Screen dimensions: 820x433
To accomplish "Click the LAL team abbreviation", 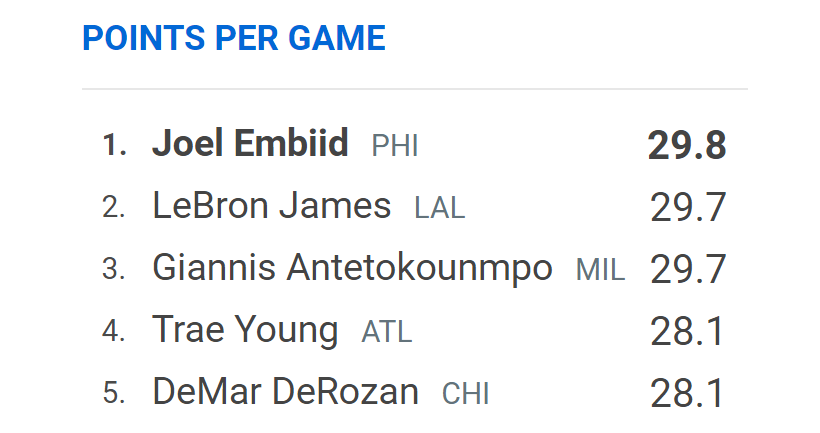I will (440, 209).
